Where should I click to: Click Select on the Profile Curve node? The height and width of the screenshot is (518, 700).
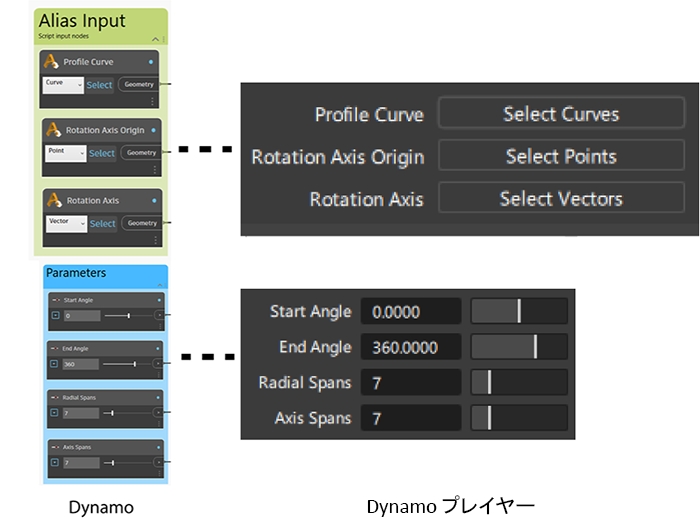coord(99,85)
